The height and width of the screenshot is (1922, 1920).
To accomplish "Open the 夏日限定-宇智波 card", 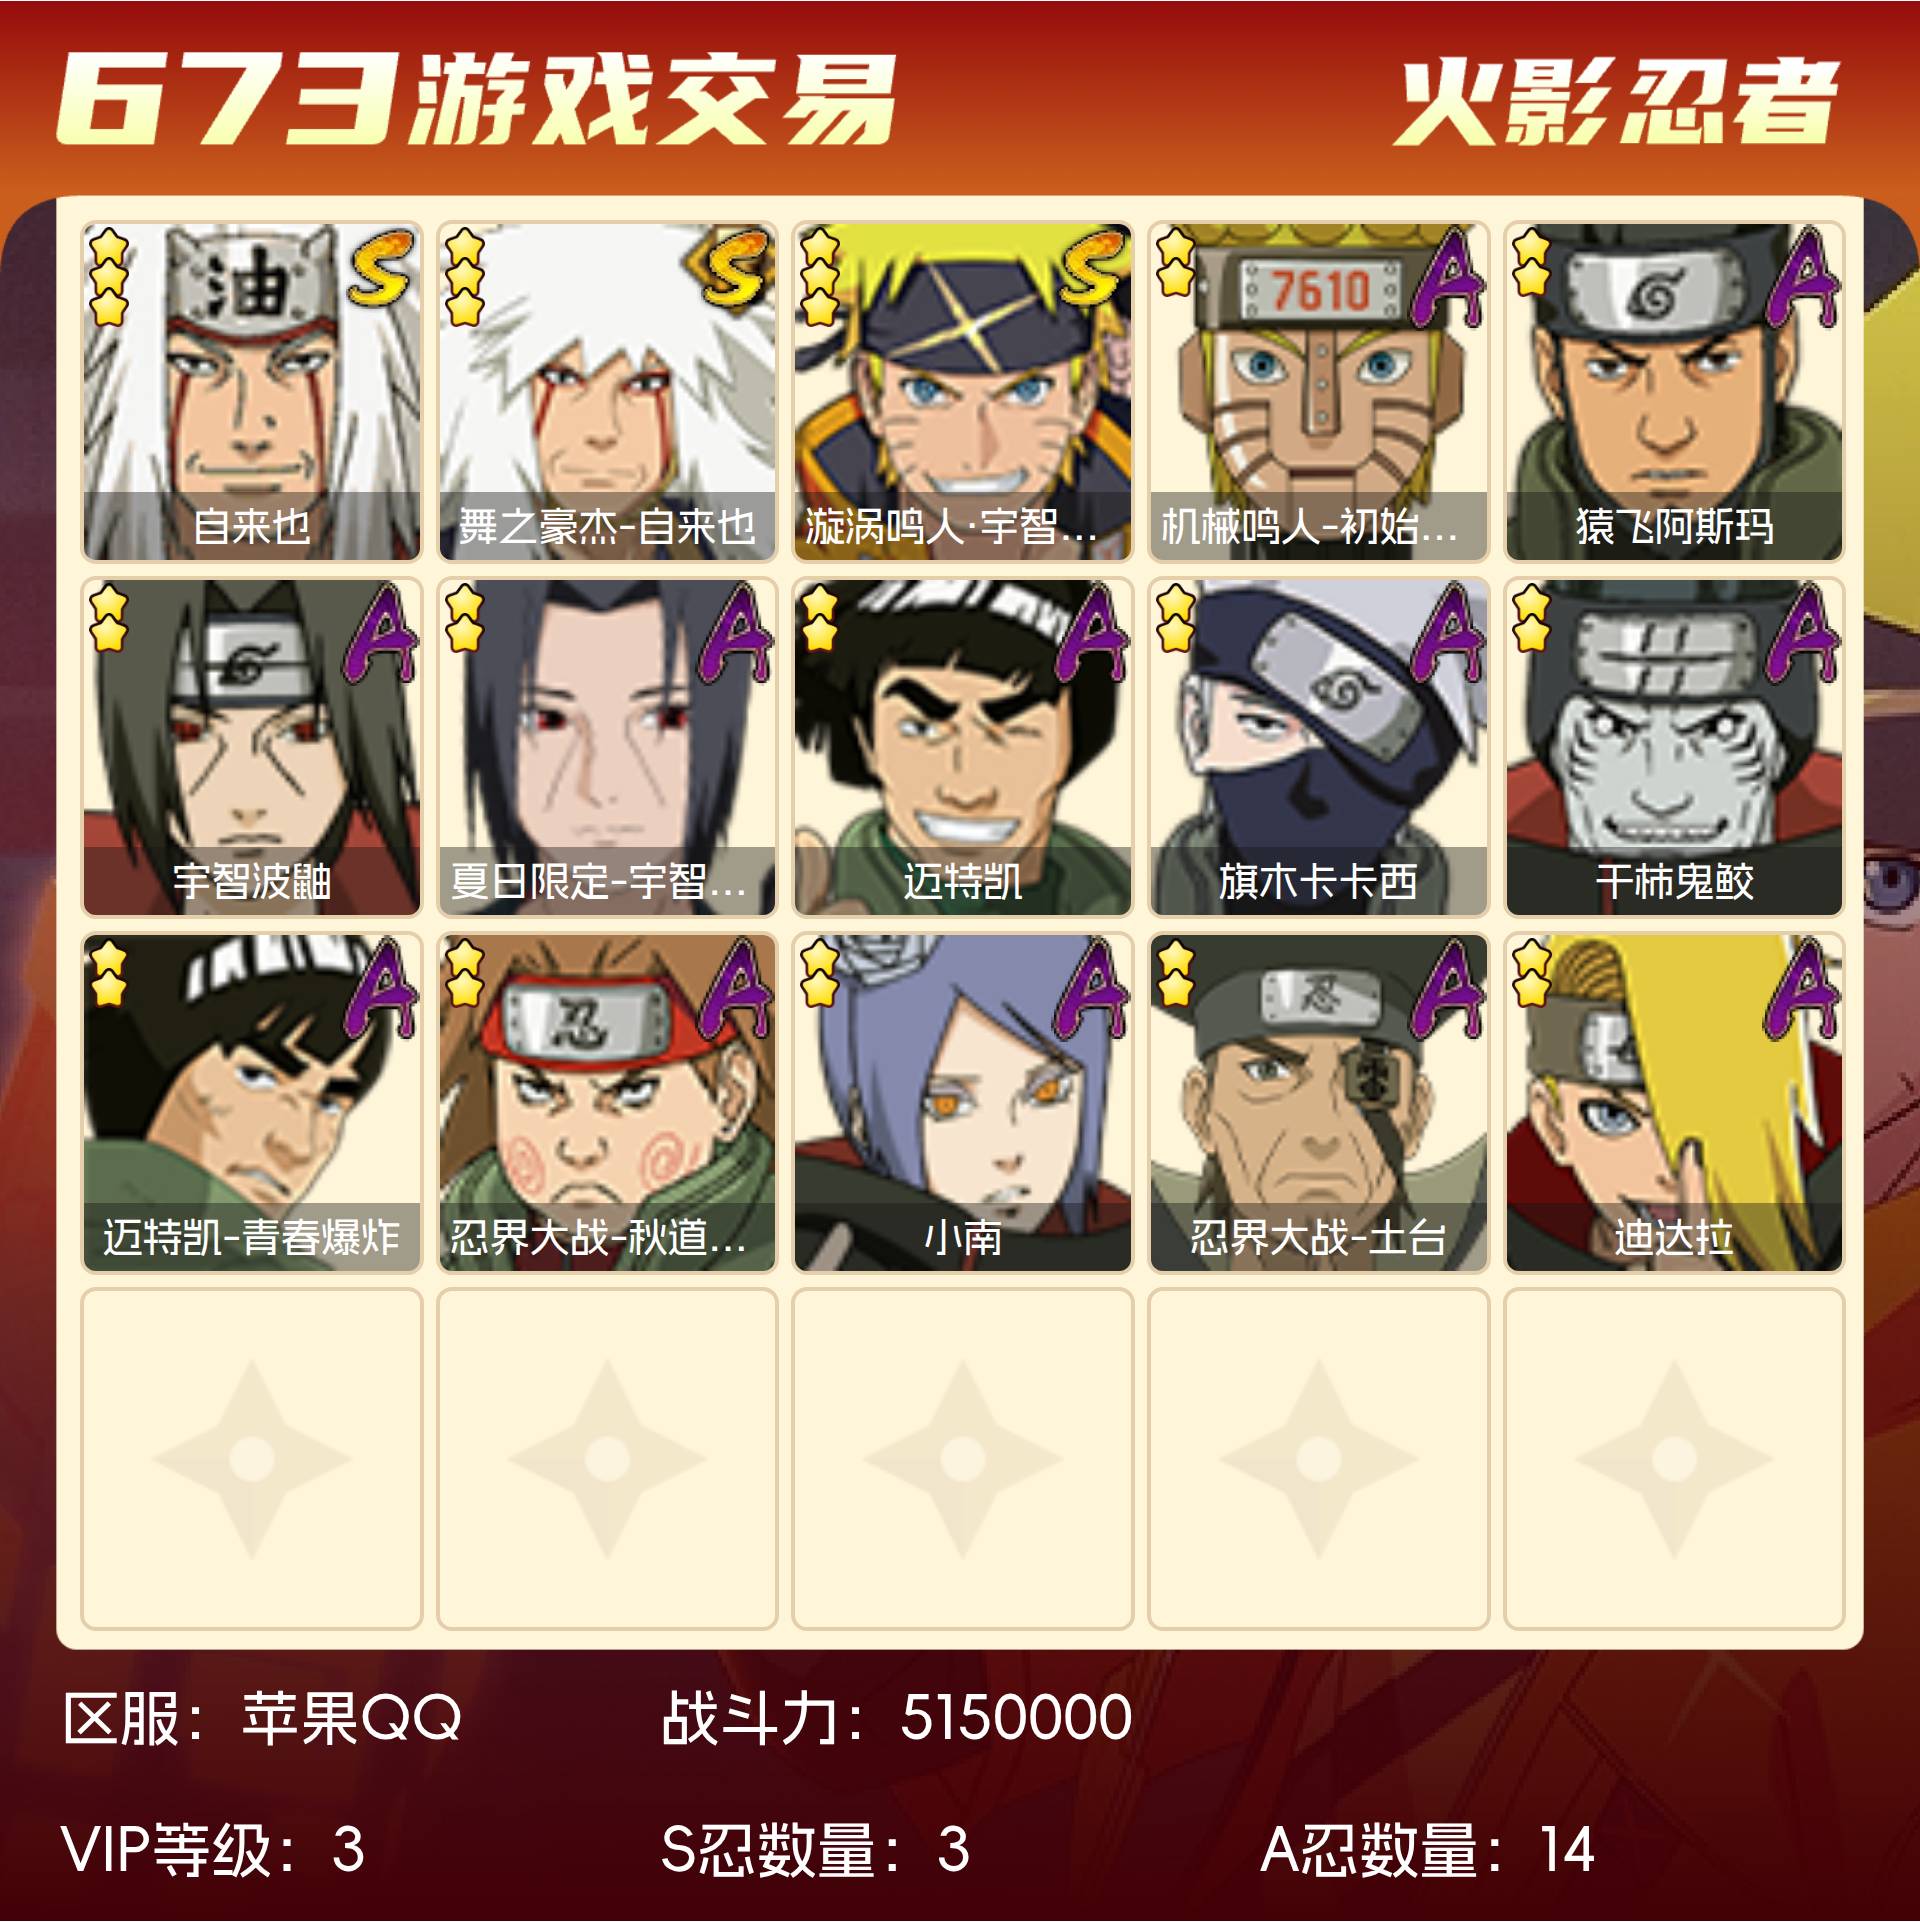I will pyautogui.click(x=607, y=747).
